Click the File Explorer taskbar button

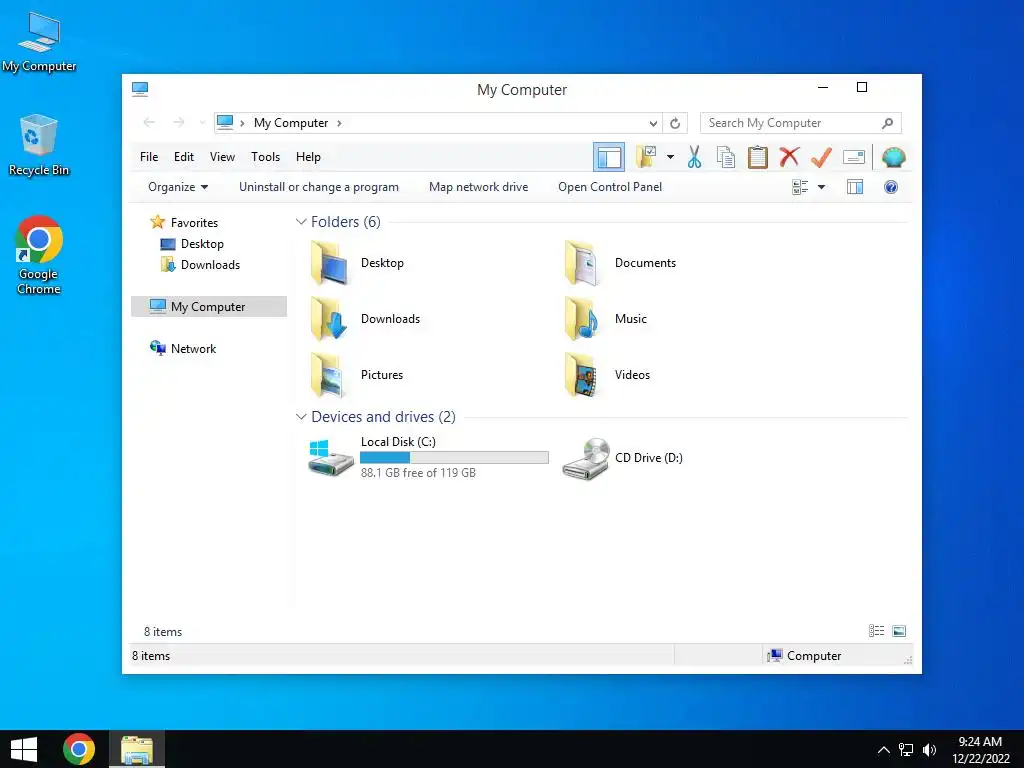[137, 749]
